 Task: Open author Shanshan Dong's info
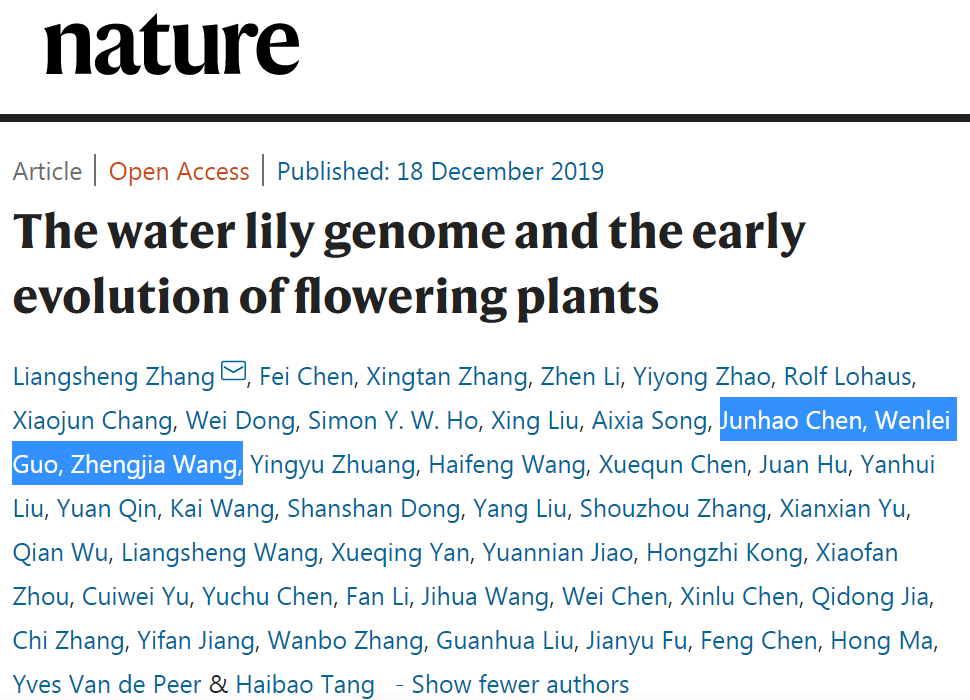374,509
